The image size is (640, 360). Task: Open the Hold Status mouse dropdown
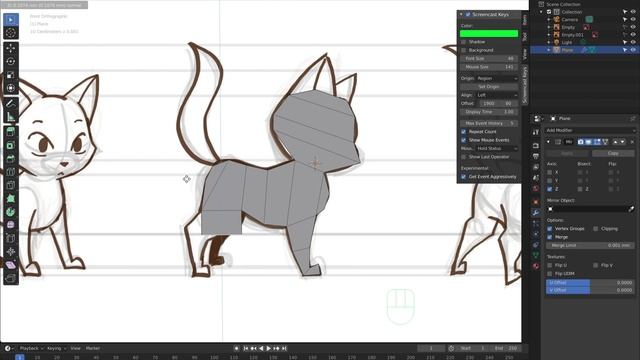497,149
